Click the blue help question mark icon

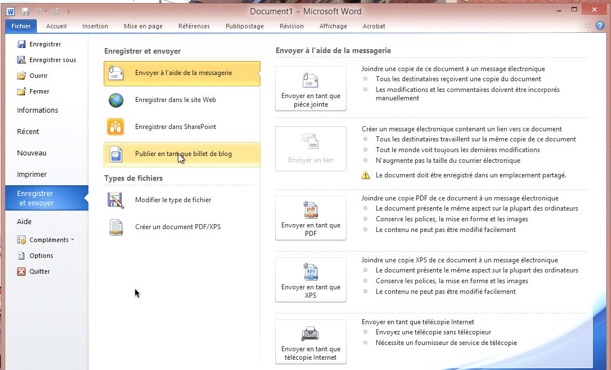point(600,26)
